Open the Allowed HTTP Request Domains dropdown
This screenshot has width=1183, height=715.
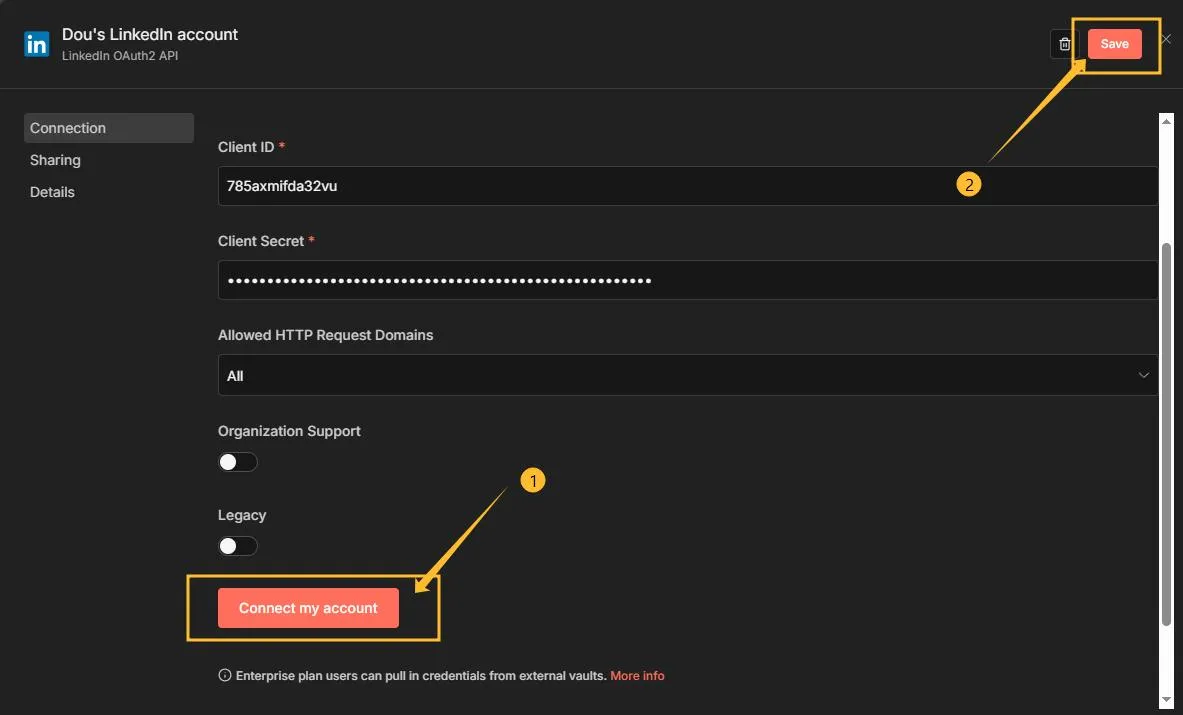(x=686, y=376)
